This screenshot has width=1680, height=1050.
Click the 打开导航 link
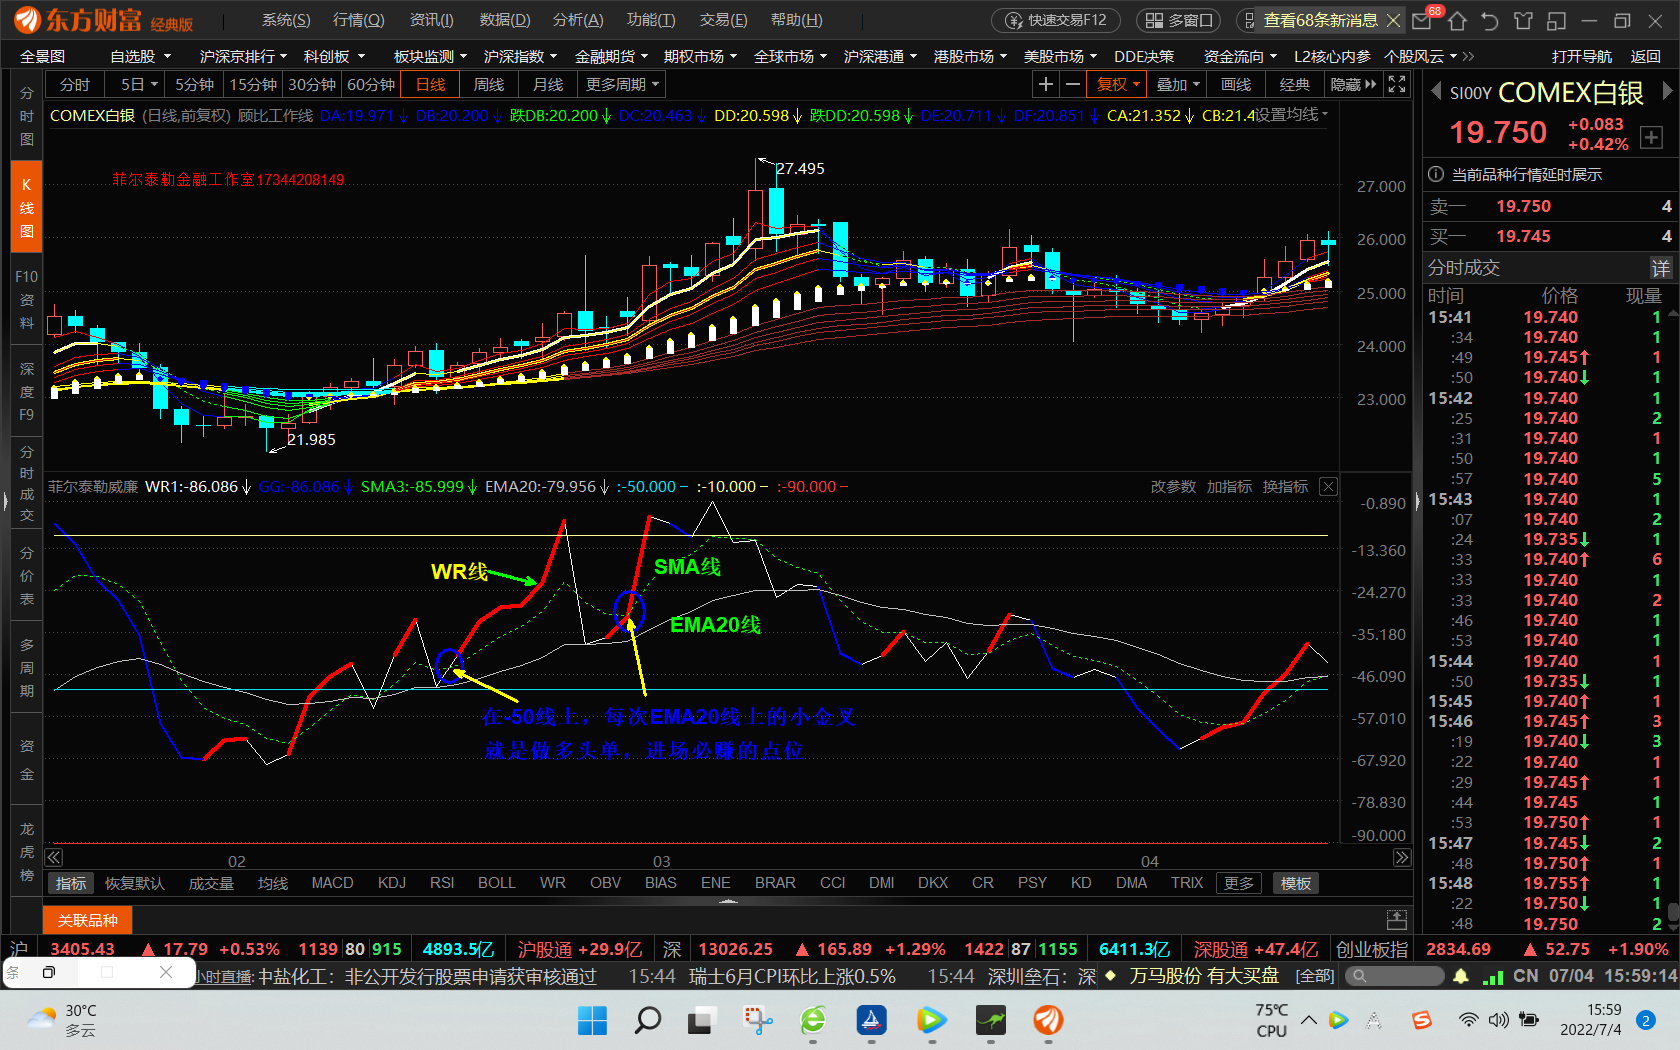(1582, 57)
